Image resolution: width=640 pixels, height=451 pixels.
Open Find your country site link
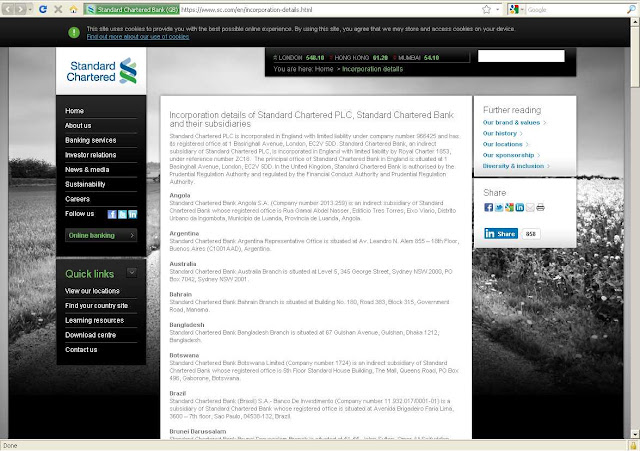[96, 306]
